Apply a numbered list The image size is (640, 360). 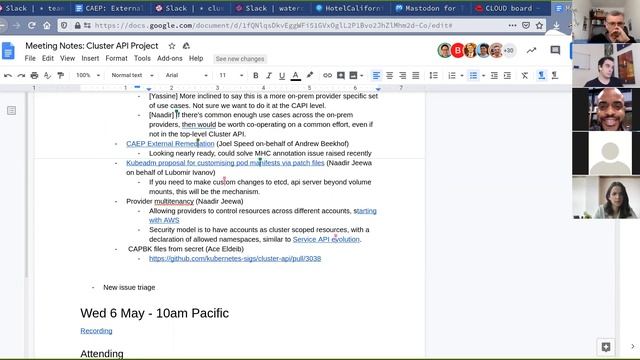point(451,76)
